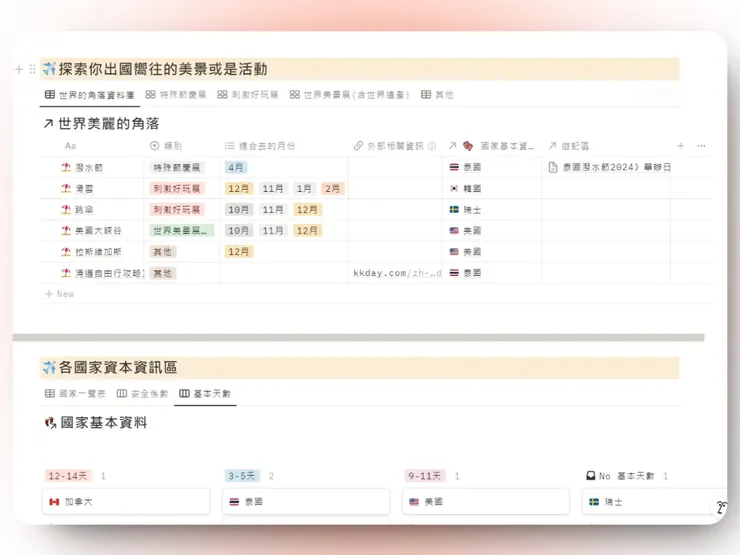Viewport: 740px width, 555px height.
Task: Click the airplane emoji in 各國家資本資訊區 heading
Action: pos(49,367)
